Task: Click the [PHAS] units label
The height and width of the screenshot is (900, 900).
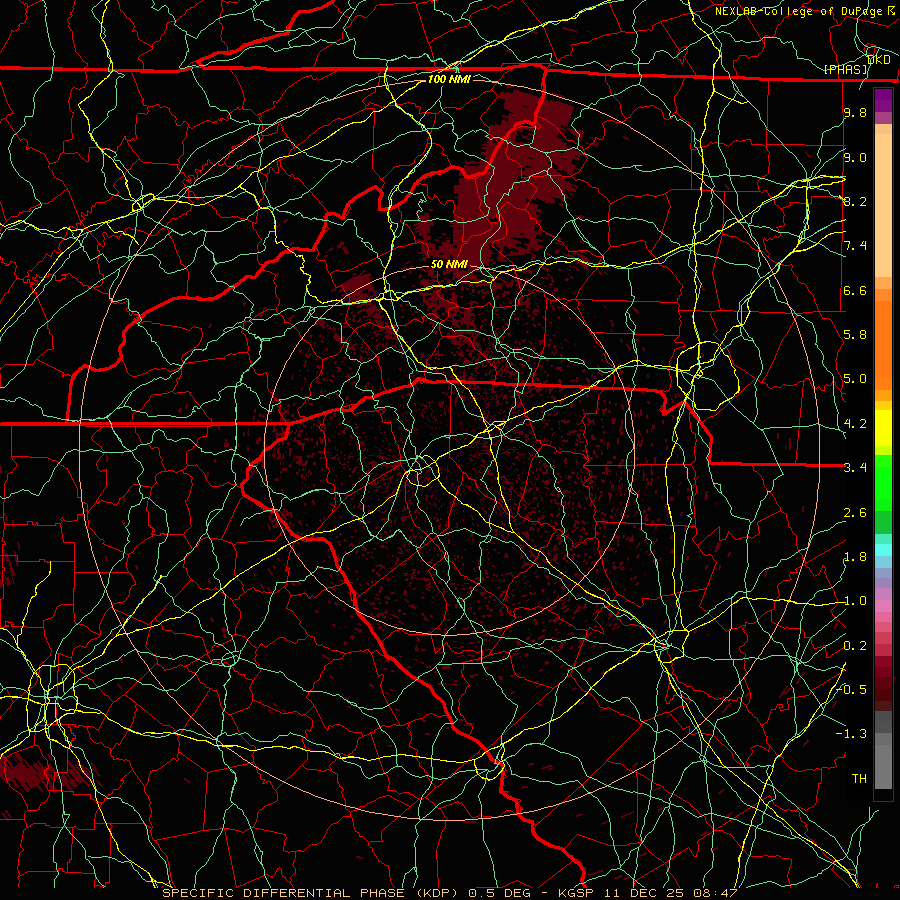Action: [x=846, y=70]
